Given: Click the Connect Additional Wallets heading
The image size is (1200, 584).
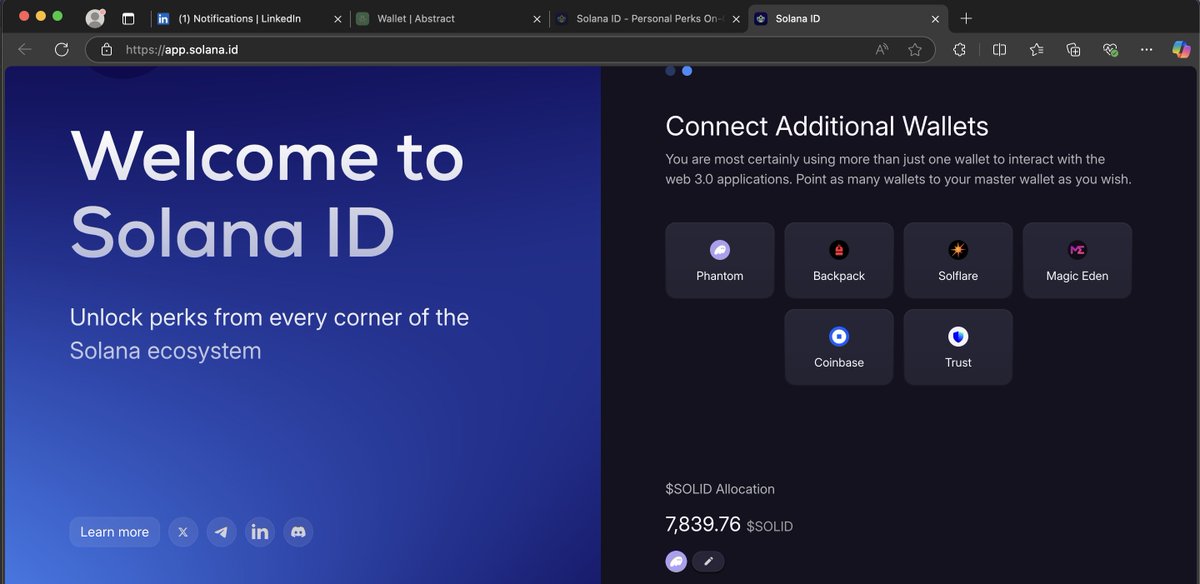Looking at the screenshot, I should coord(827,126).
